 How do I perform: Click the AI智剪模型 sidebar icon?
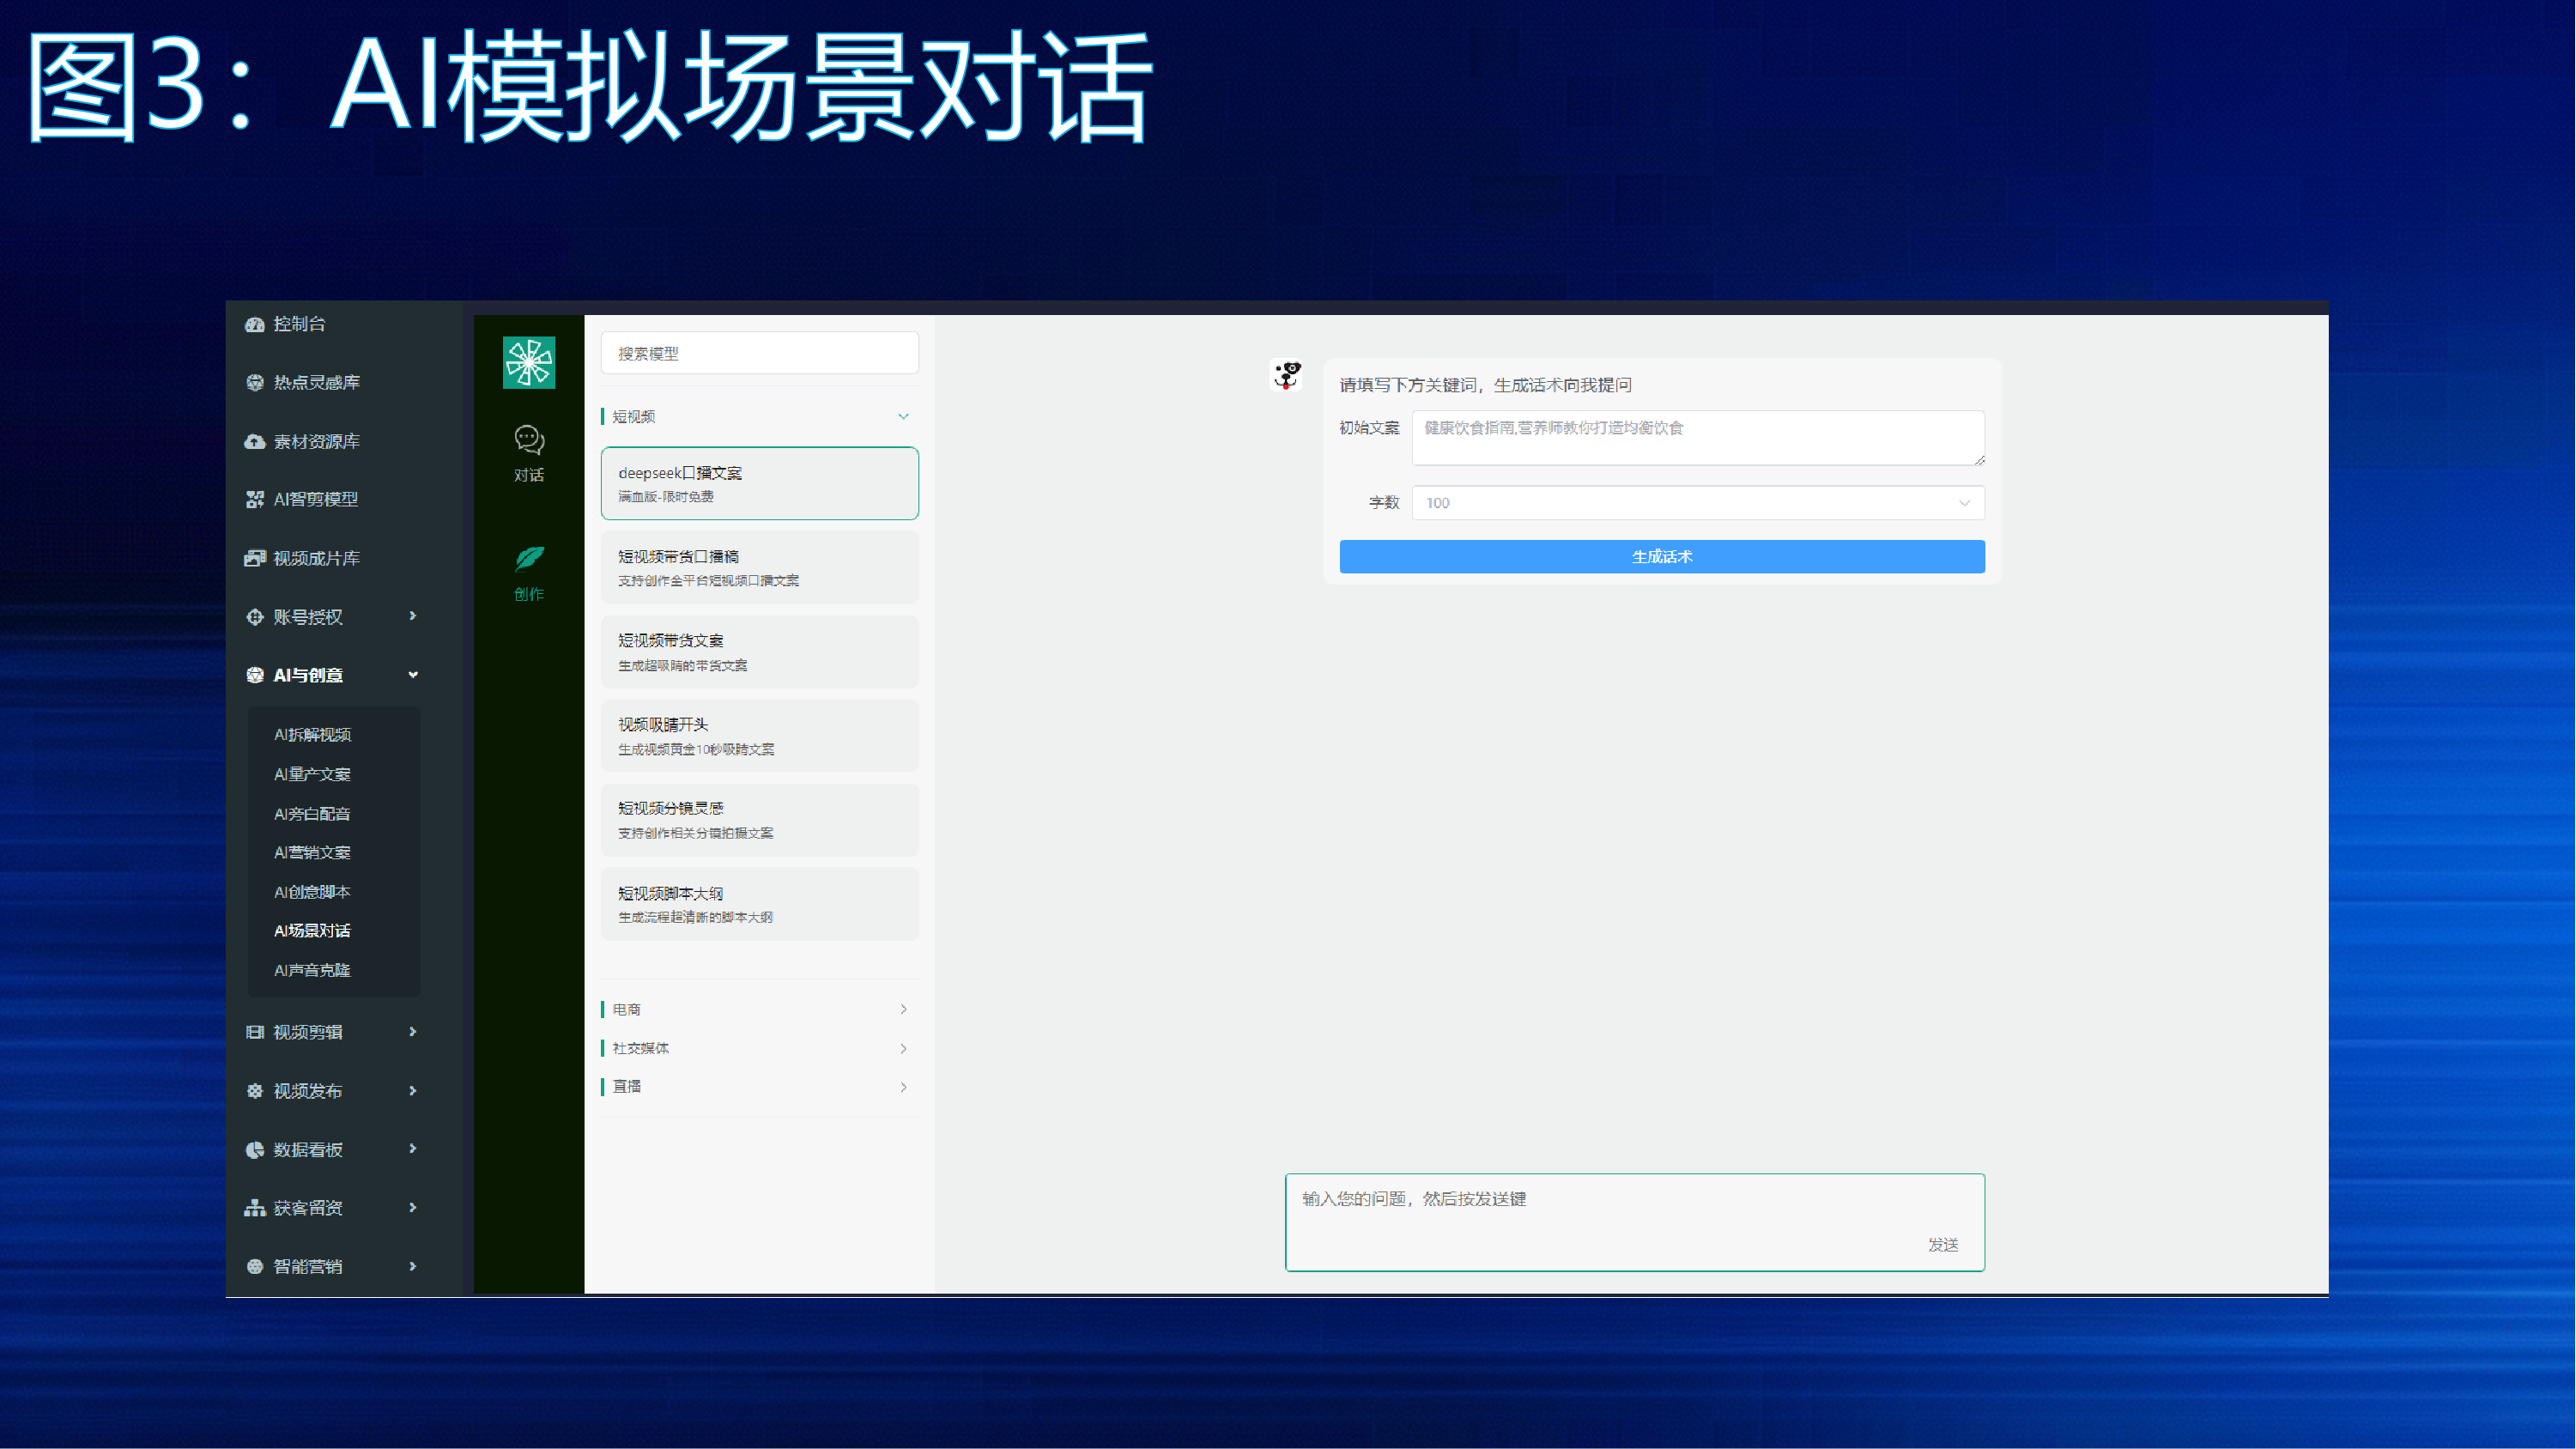(x=254, y=499)
